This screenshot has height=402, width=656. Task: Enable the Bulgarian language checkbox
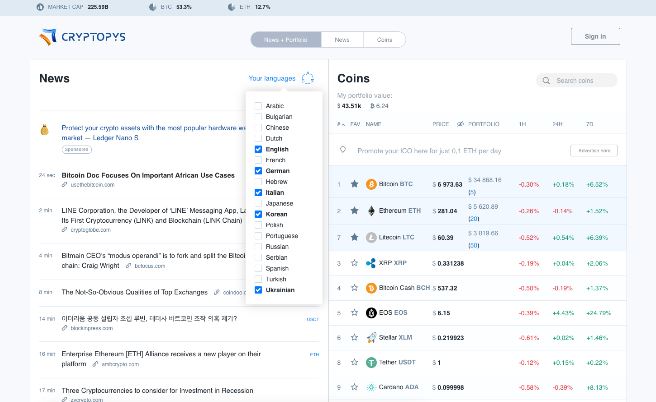click(258, 117)
